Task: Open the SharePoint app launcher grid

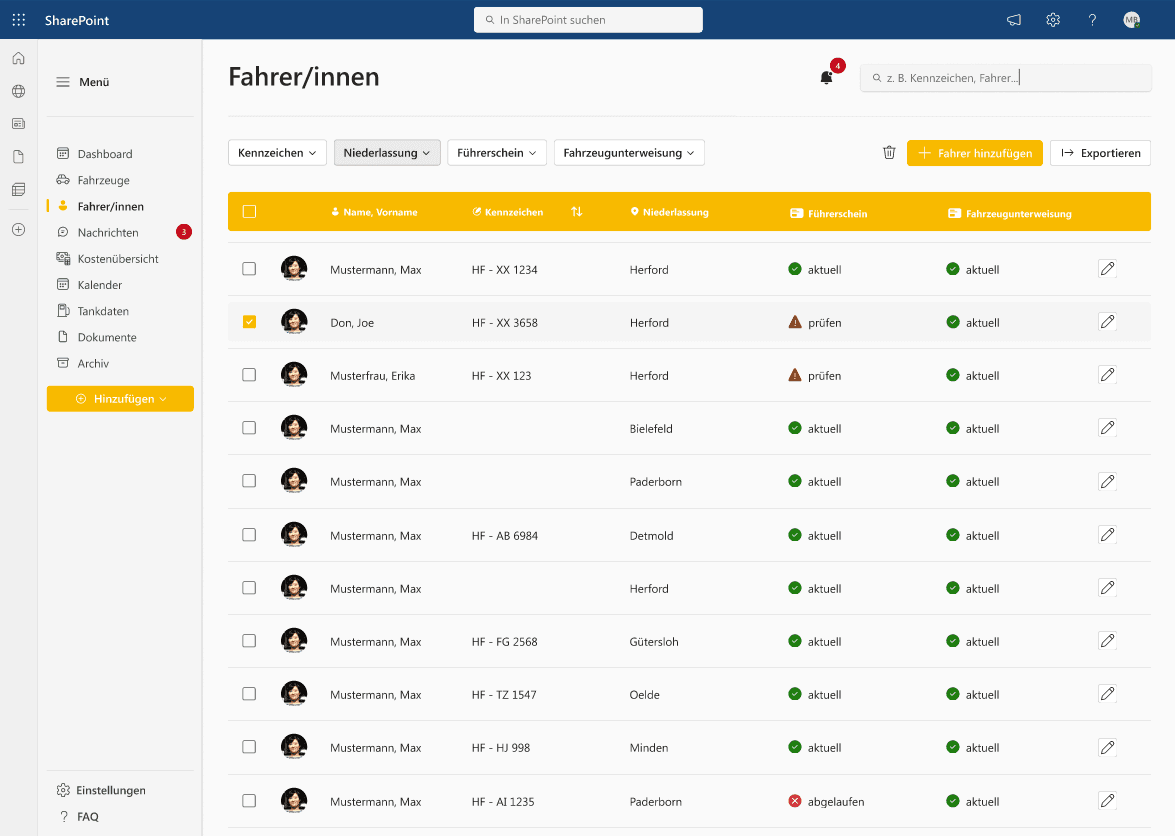Action: point(19,20)
